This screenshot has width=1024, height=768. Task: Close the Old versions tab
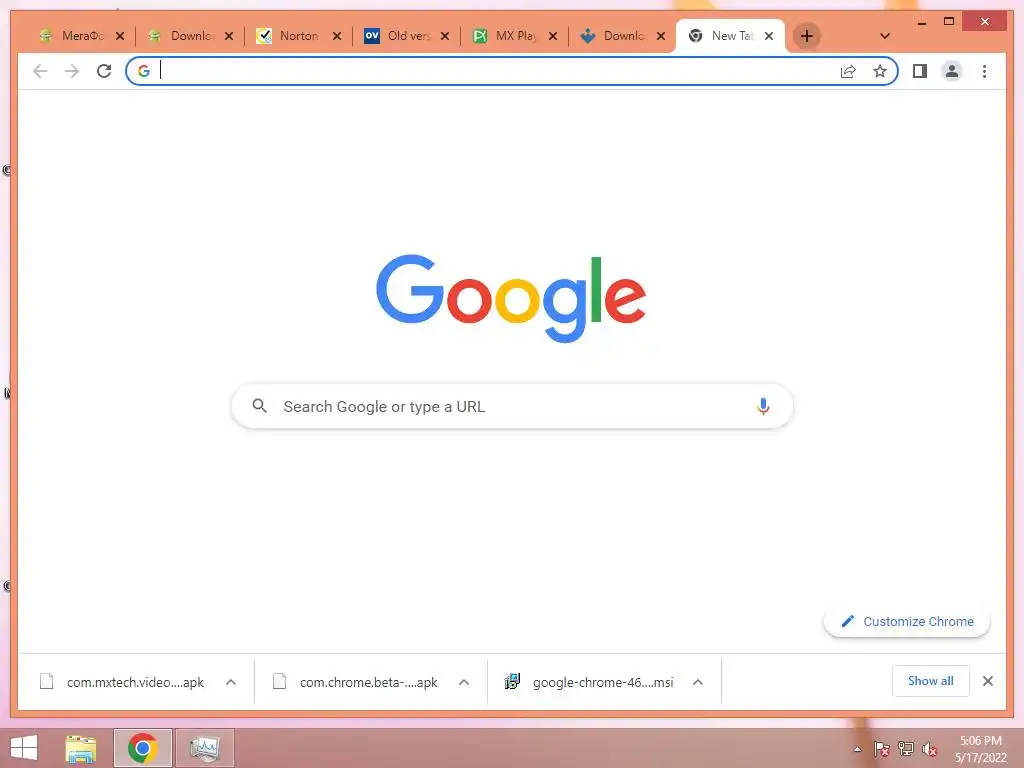point(445,36)
